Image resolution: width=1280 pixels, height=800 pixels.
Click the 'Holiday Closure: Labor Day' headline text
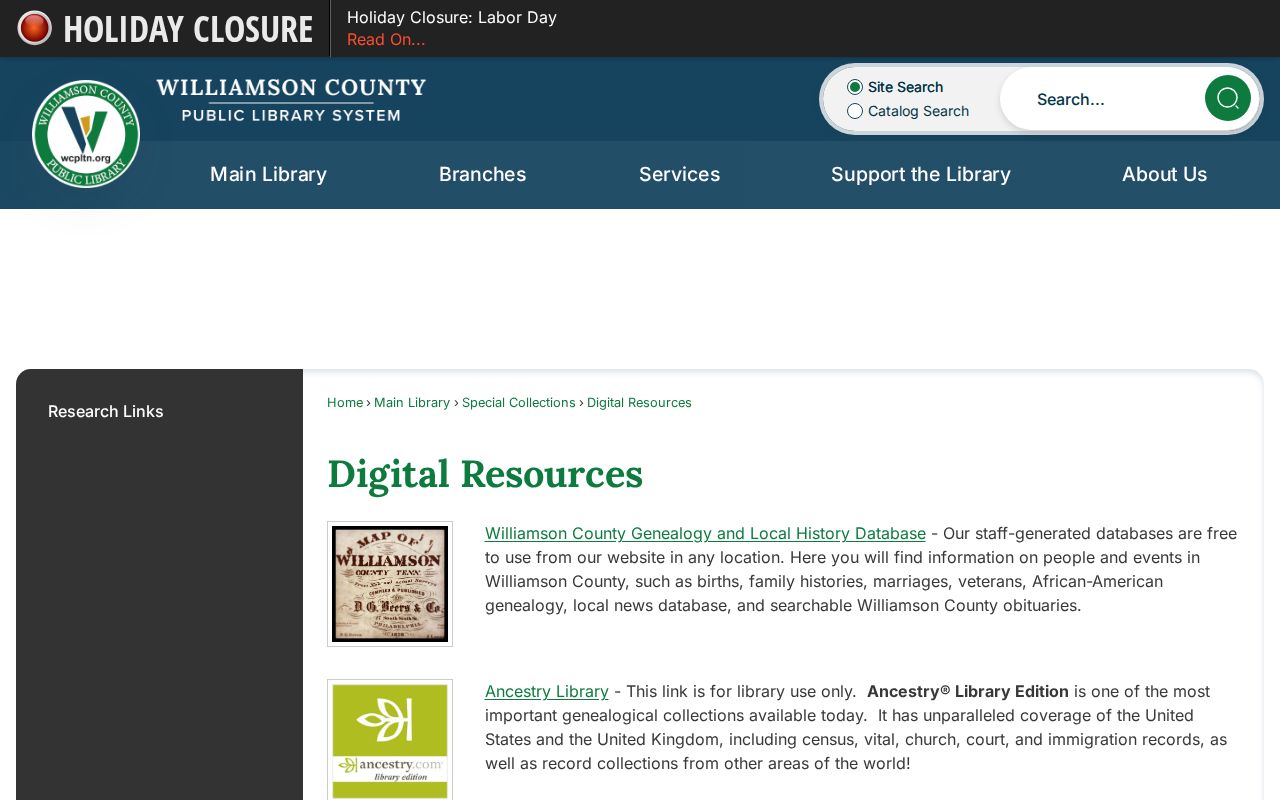pyautogui.click(x=452, y=17)
